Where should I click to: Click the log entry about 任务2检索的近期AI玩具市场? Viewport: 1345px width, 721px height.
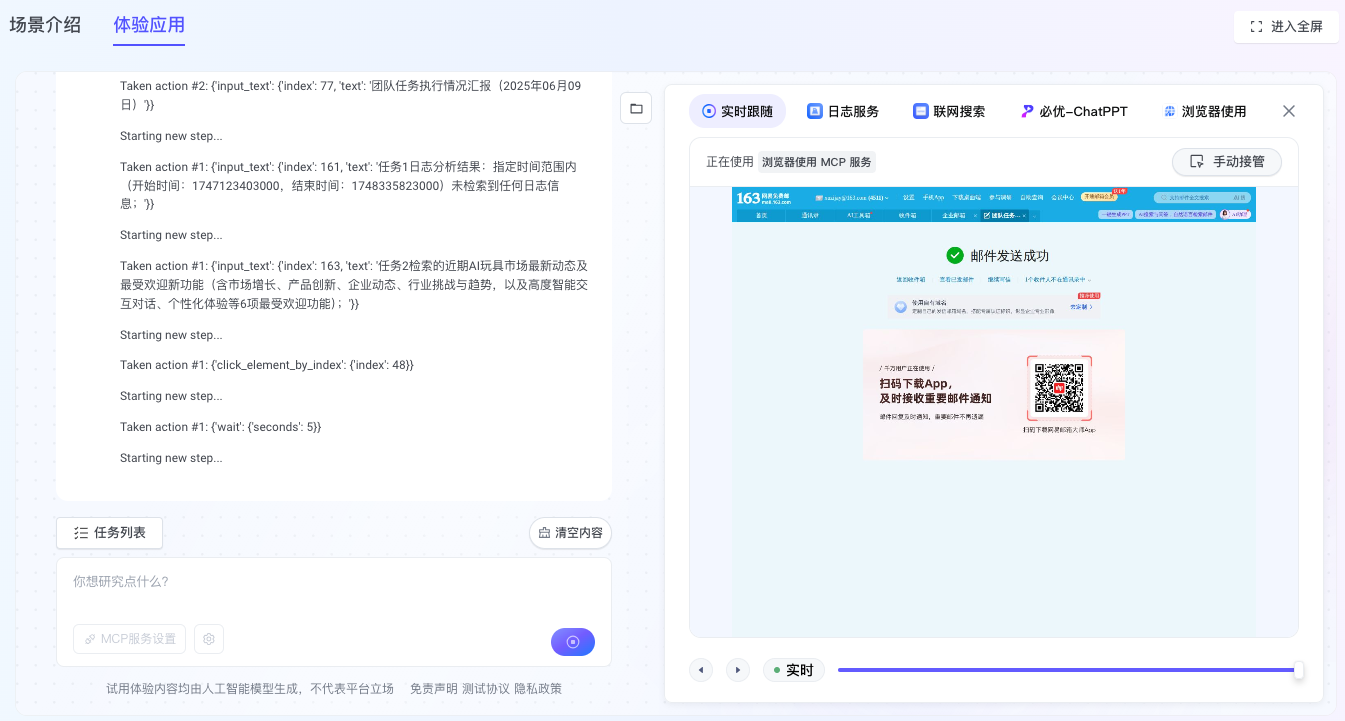(354, 284)
